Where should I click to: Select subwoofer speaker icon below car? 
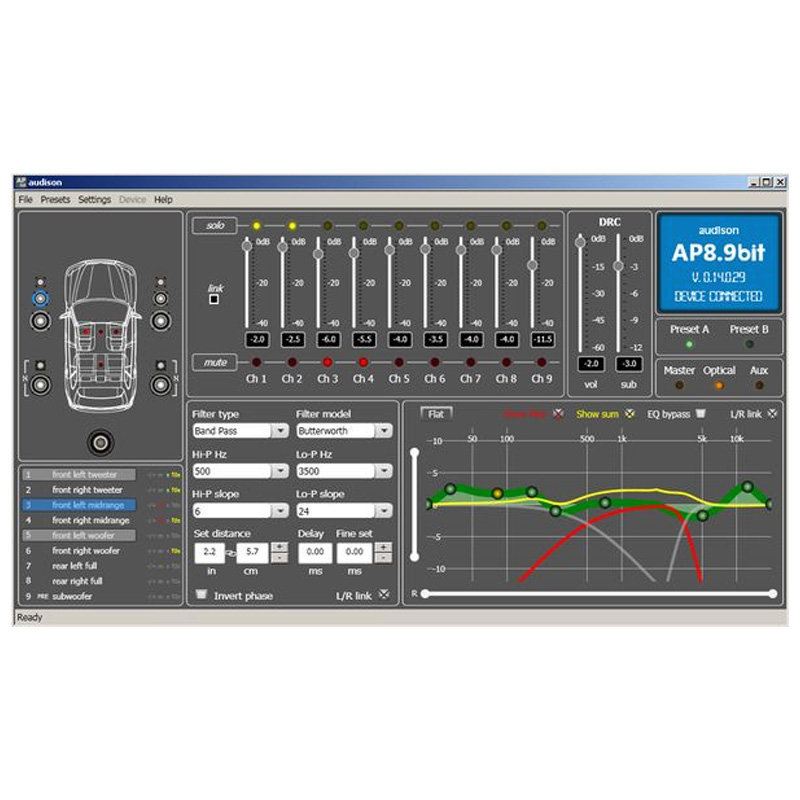point(101,442)
